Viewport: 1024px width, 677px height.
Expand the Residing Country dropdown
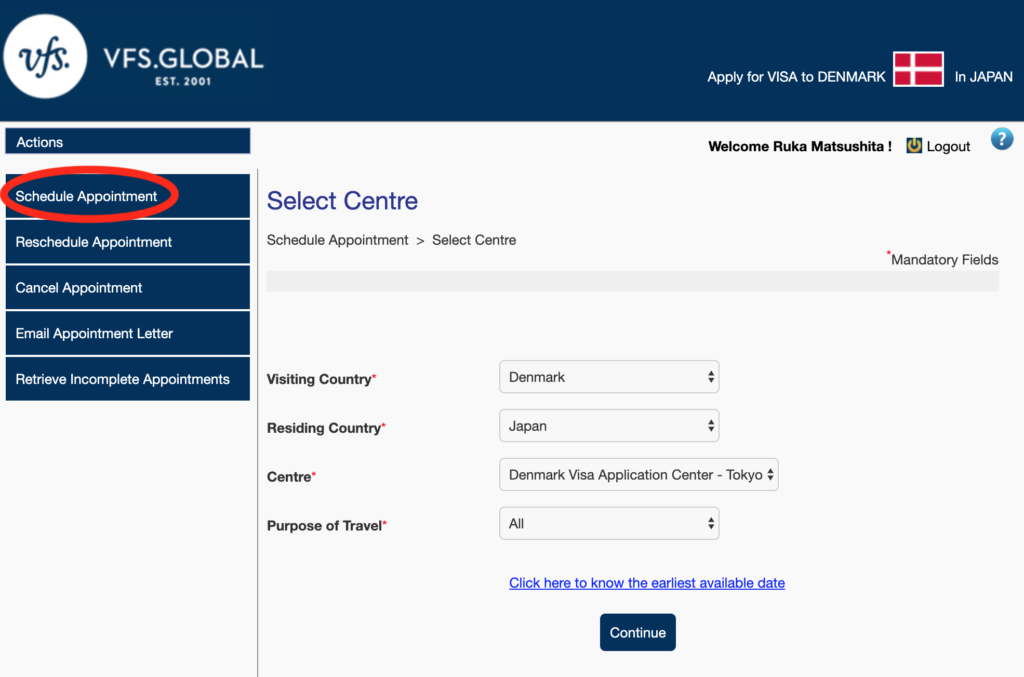coord(609,426)
